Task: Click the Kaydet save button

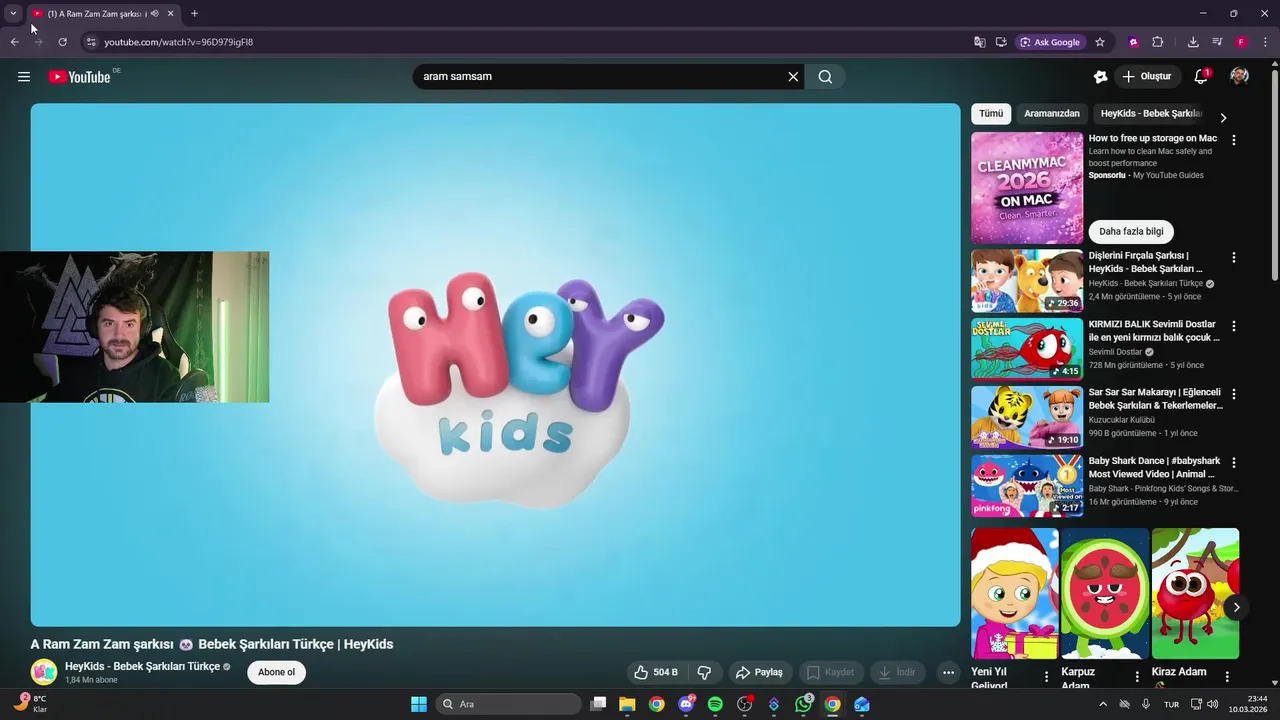Action: [x=831, y=672]
